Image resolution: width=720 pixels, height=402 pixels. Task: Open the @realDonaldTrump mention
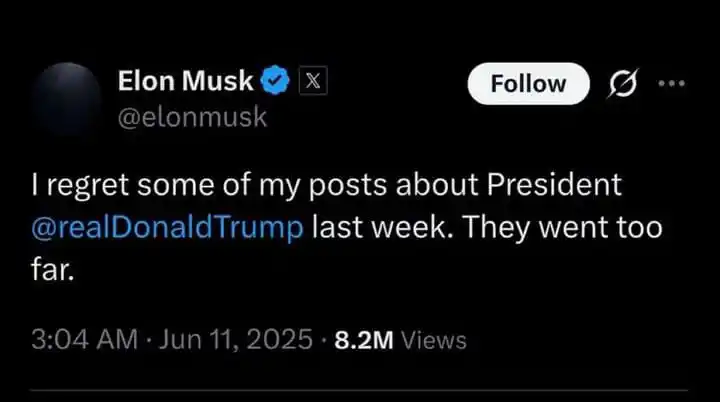166,227
